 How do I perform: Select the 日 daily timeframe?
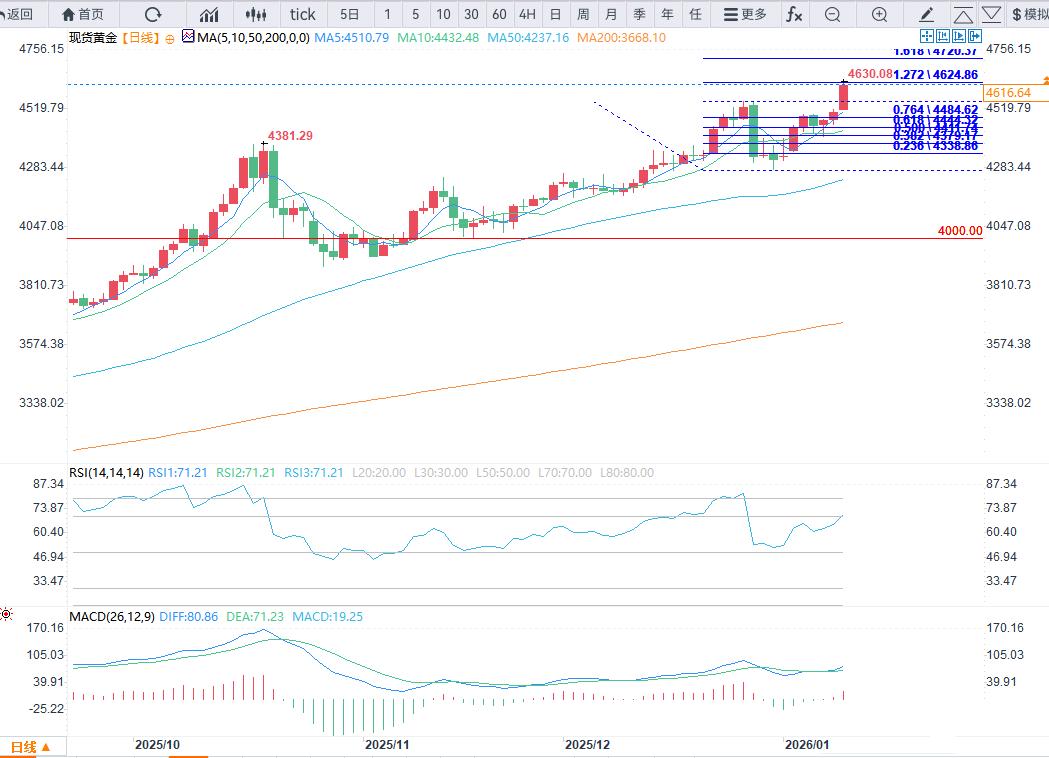[x=555, y=14]
